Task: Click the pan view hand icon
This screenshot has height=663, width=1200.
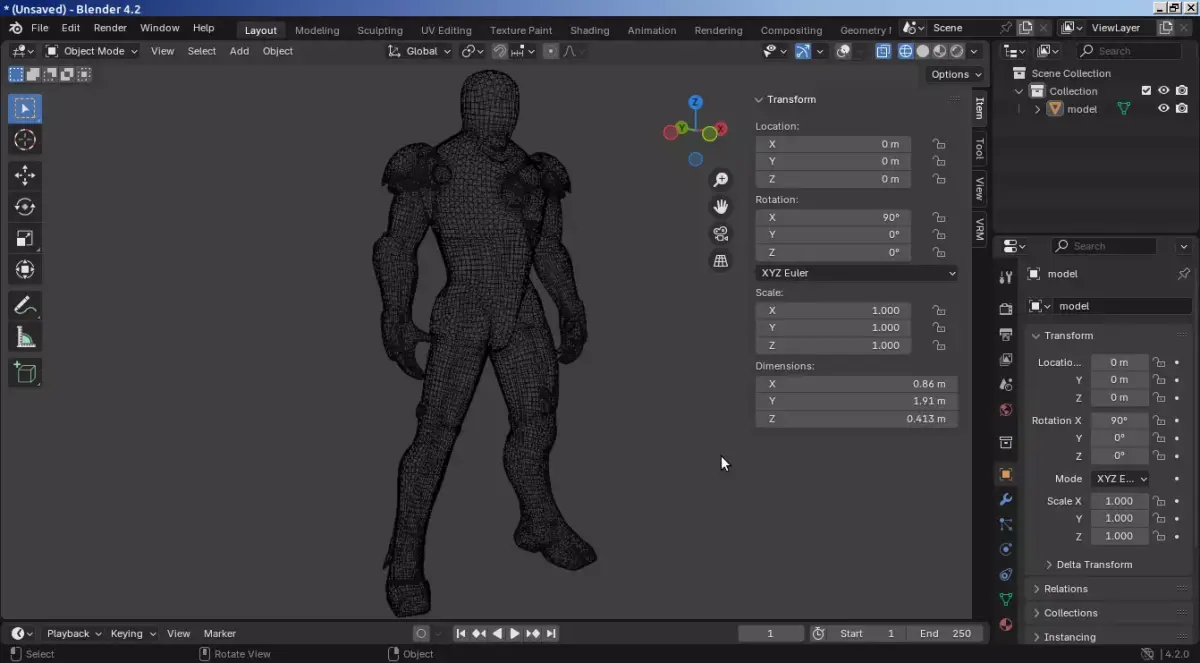Action: click(720, 207)
